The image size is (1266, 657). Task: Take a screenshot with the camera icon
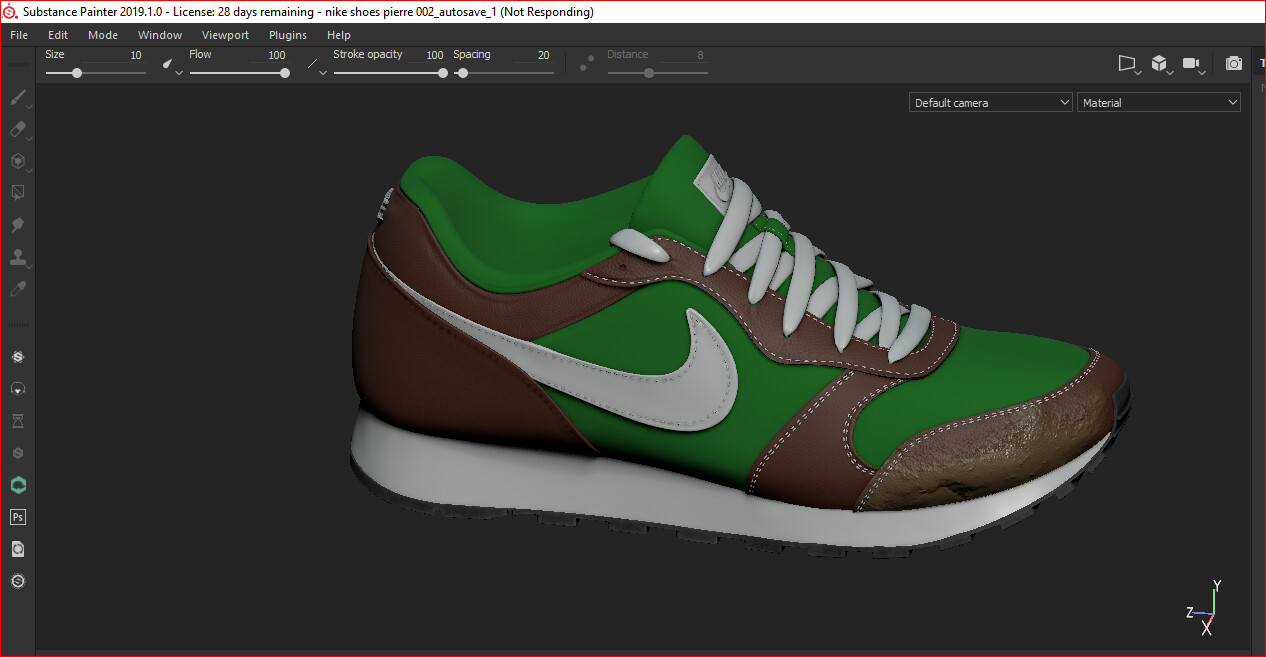1234,63
